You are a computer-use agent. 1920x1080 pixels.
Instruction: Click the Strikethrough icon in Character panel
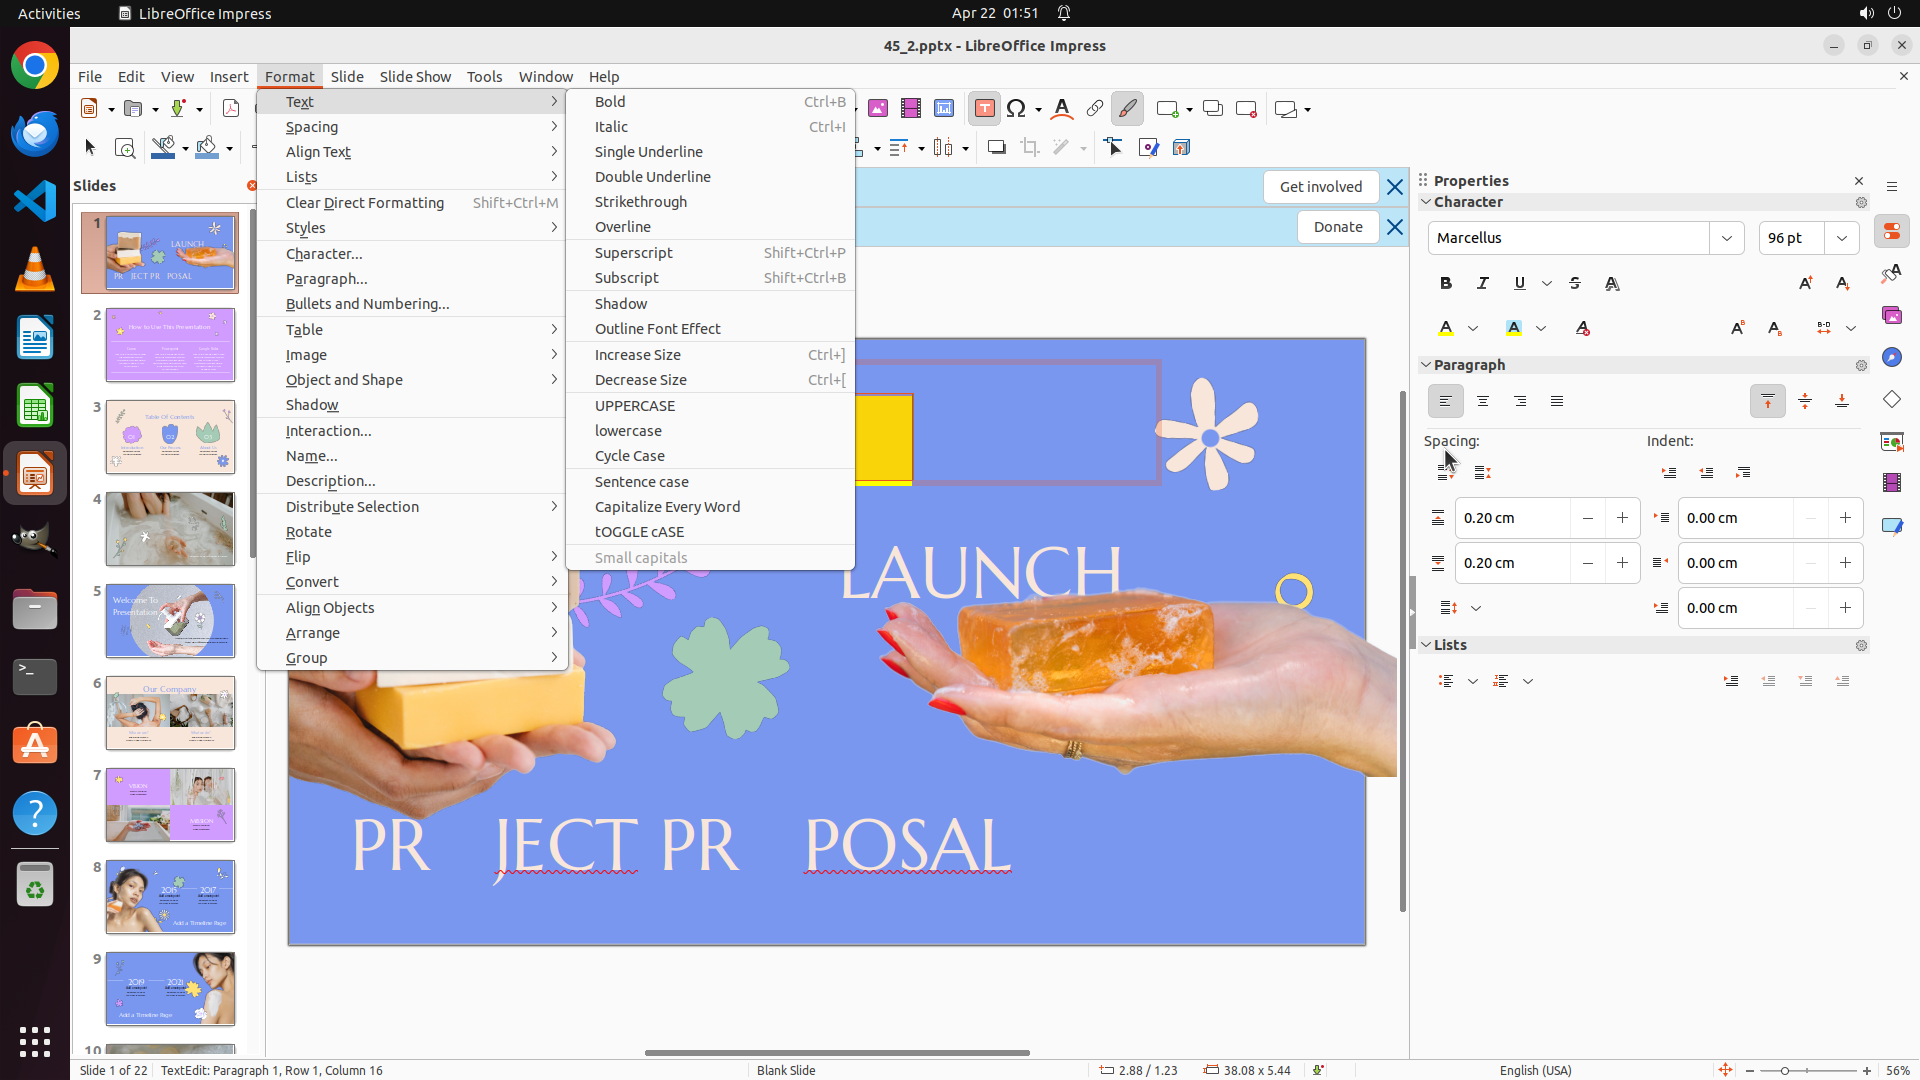(1575, 283)
